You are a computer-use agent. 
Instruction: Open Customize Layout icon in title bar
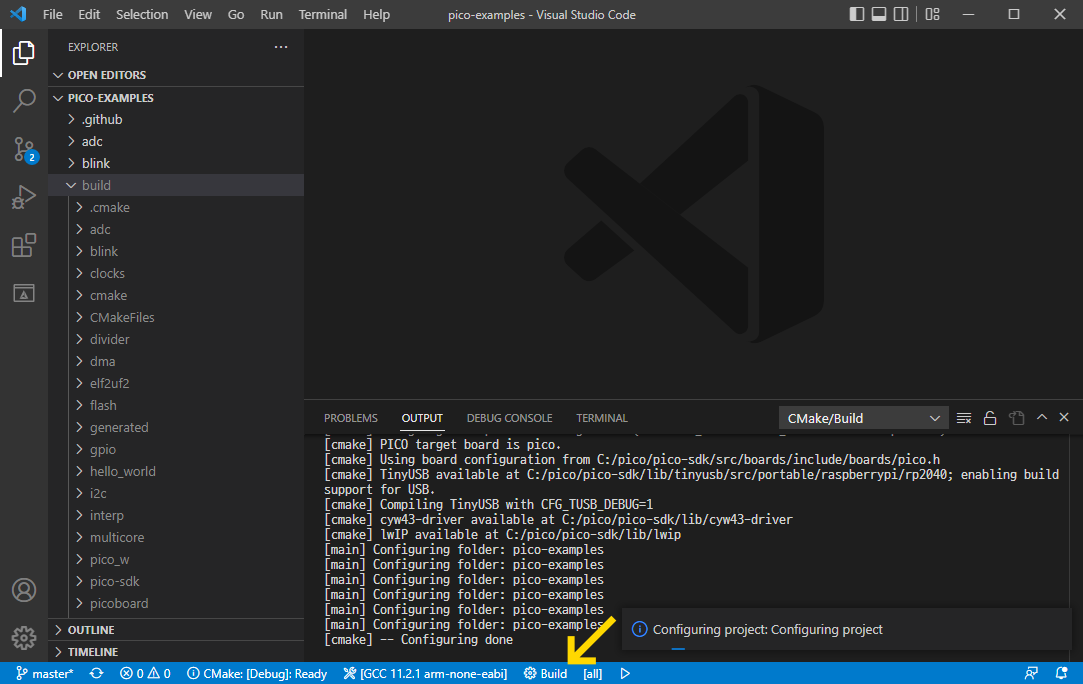tap(932, 15)
